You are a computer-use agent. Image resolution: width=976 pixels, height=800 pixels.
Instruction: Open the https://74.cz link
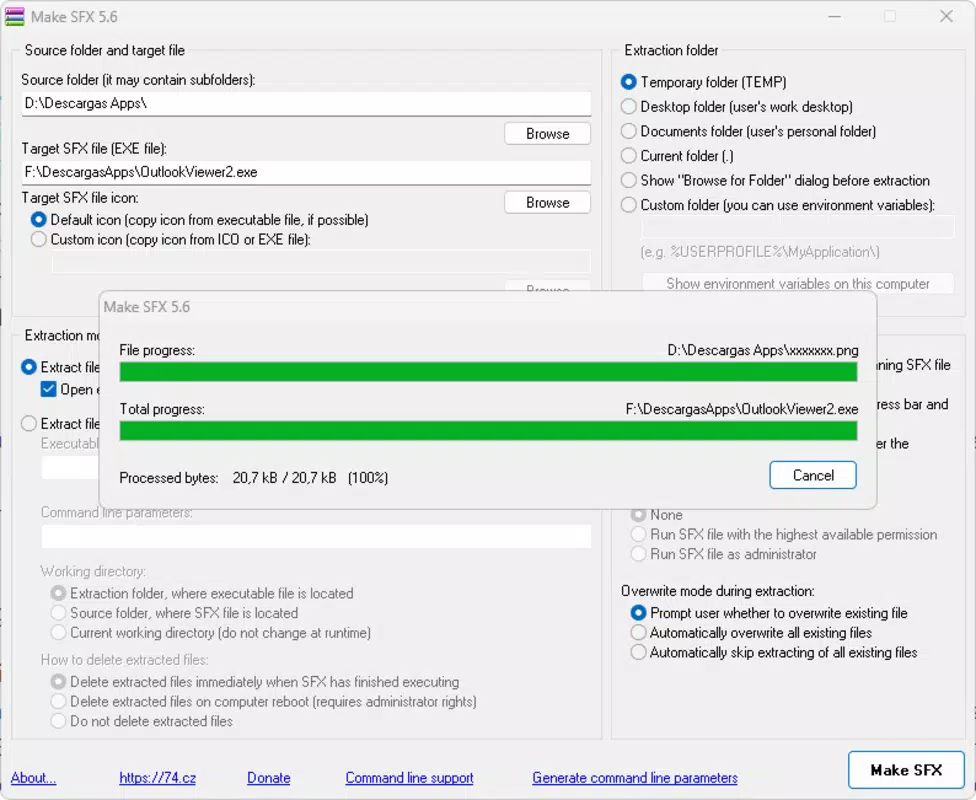157,778
